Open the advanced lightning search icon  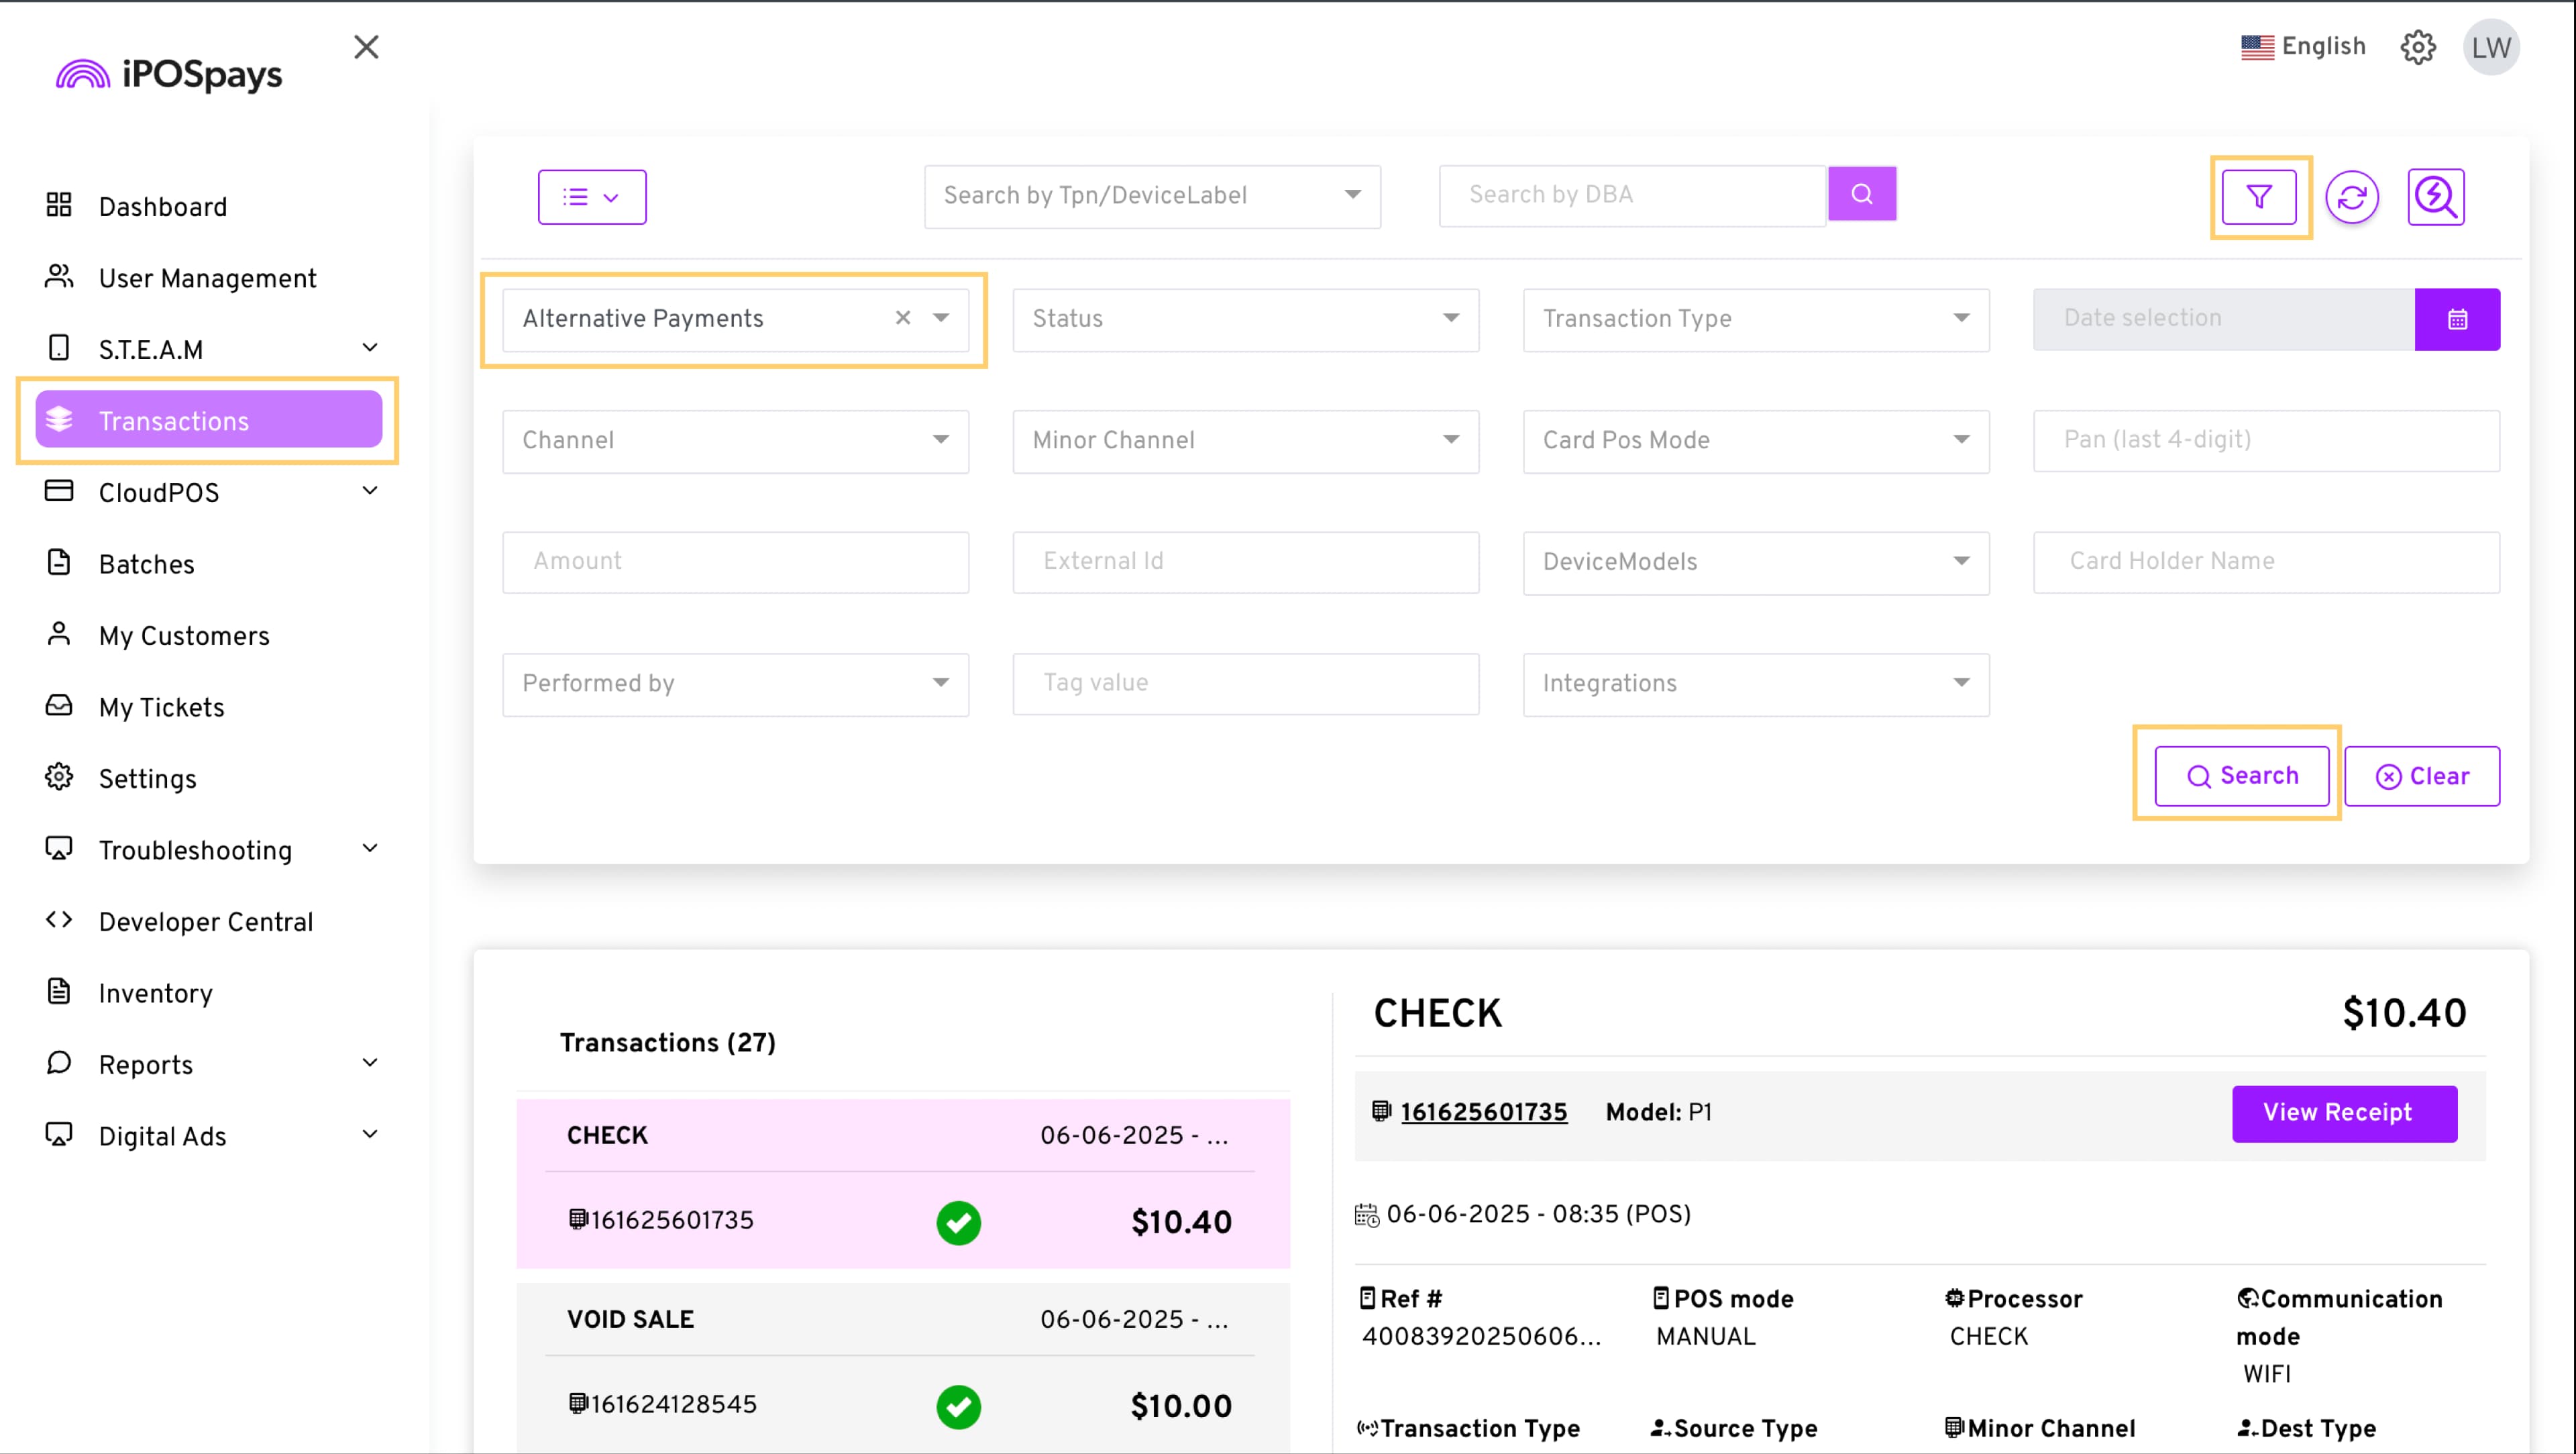coord(2436,197)
